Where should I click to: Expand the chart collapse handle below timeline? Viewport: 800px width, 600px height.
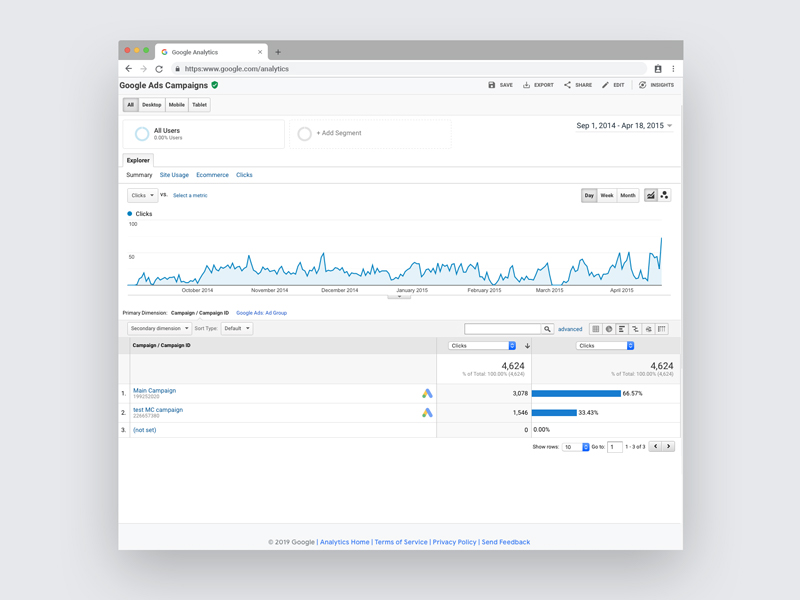399,296
